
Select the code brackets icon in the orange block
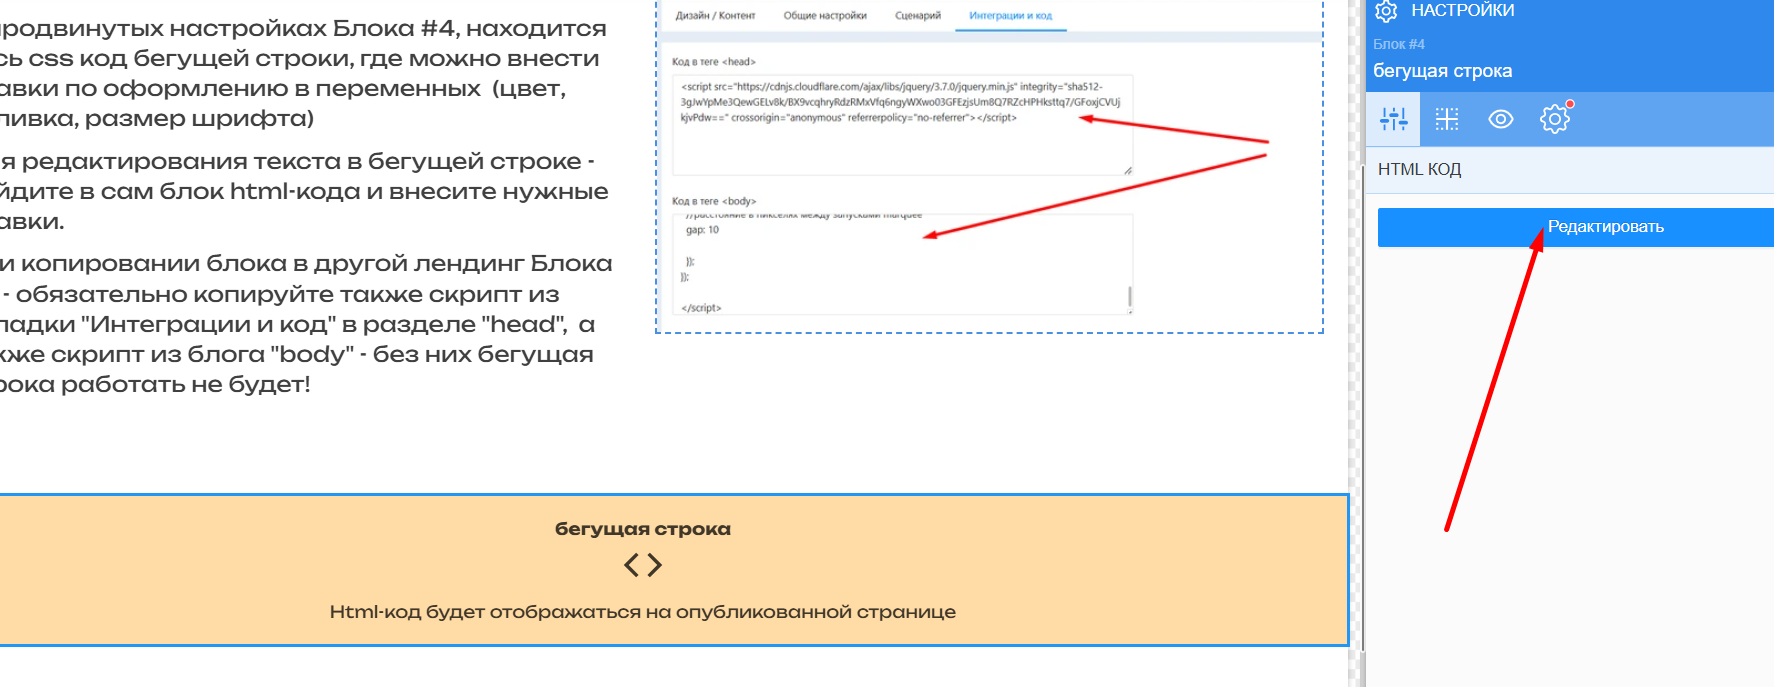[643, 566]
